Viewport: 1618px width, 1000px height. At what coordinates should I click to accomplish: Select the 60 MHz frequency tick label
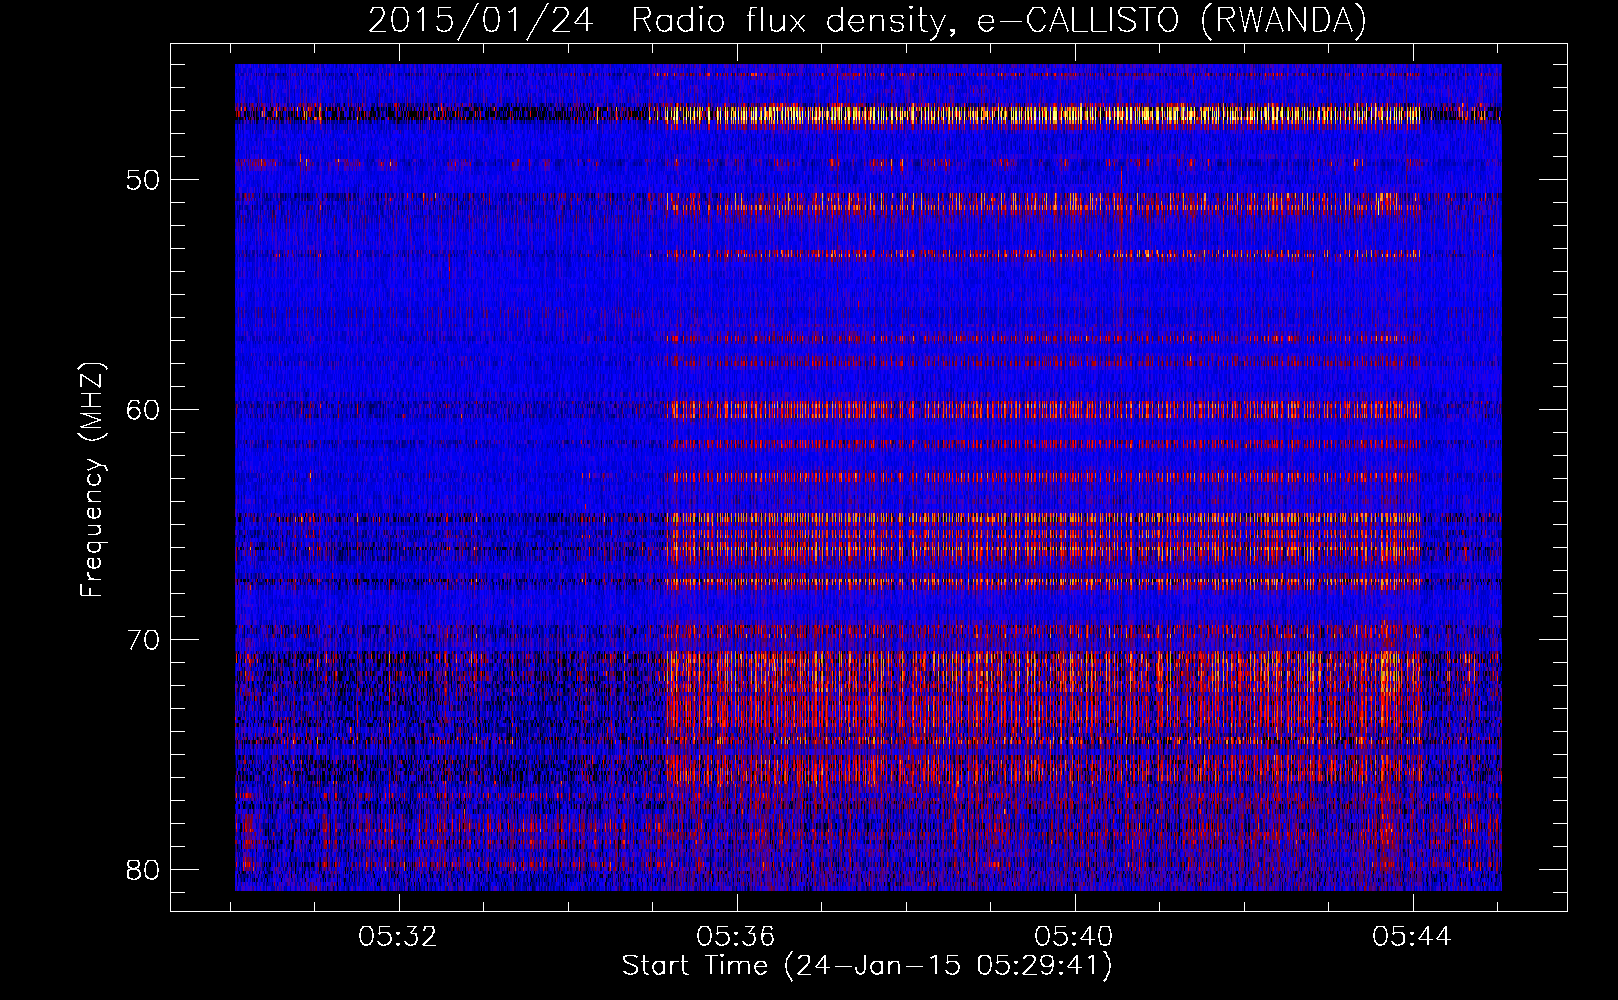[x=143, y=410]
